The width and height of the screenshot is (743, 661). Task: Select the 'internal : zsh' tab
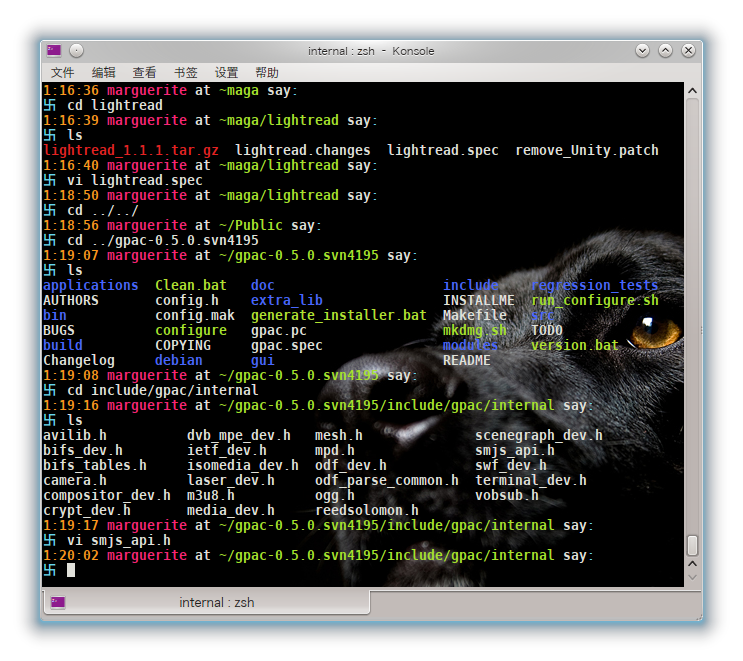coord(207,602)
